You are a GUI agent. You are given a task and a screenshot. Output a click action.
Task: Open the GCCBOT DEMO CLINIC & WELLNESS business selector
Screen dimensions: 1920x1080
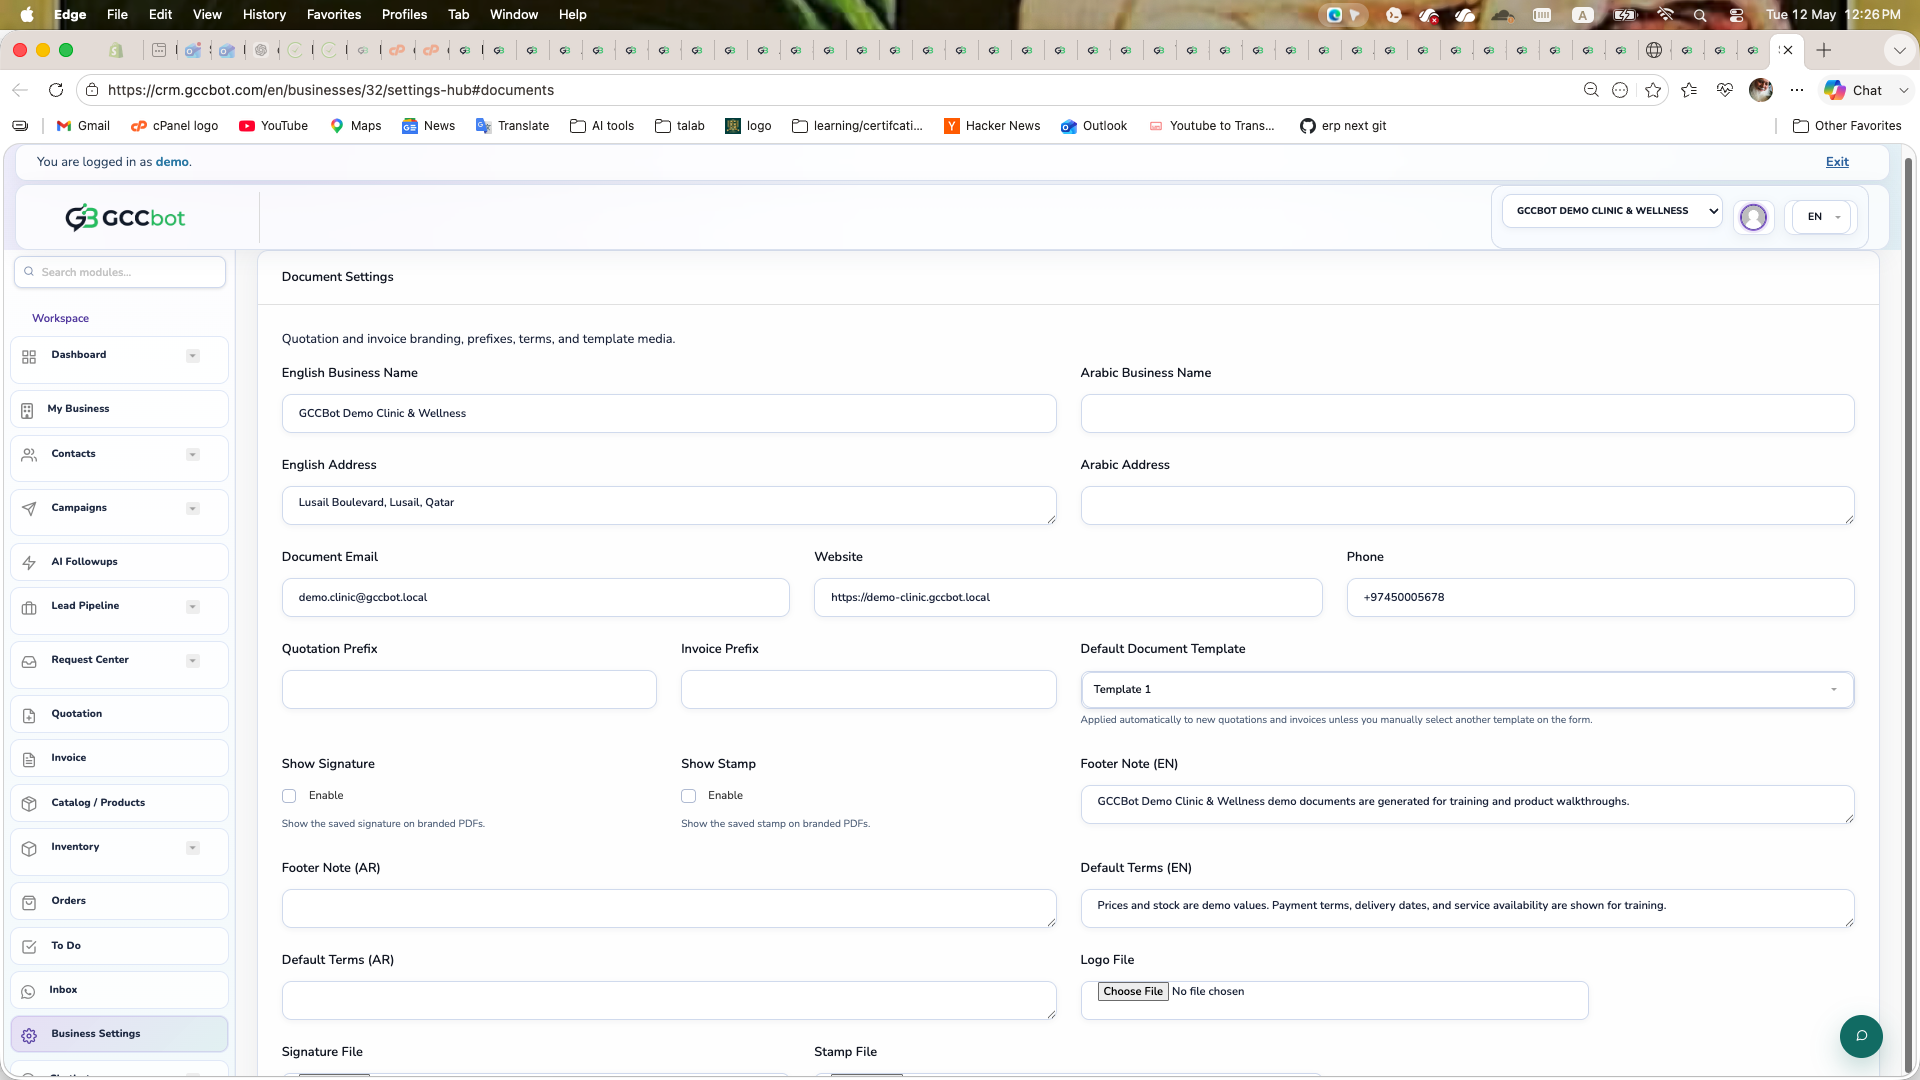tap(1612, 211)
